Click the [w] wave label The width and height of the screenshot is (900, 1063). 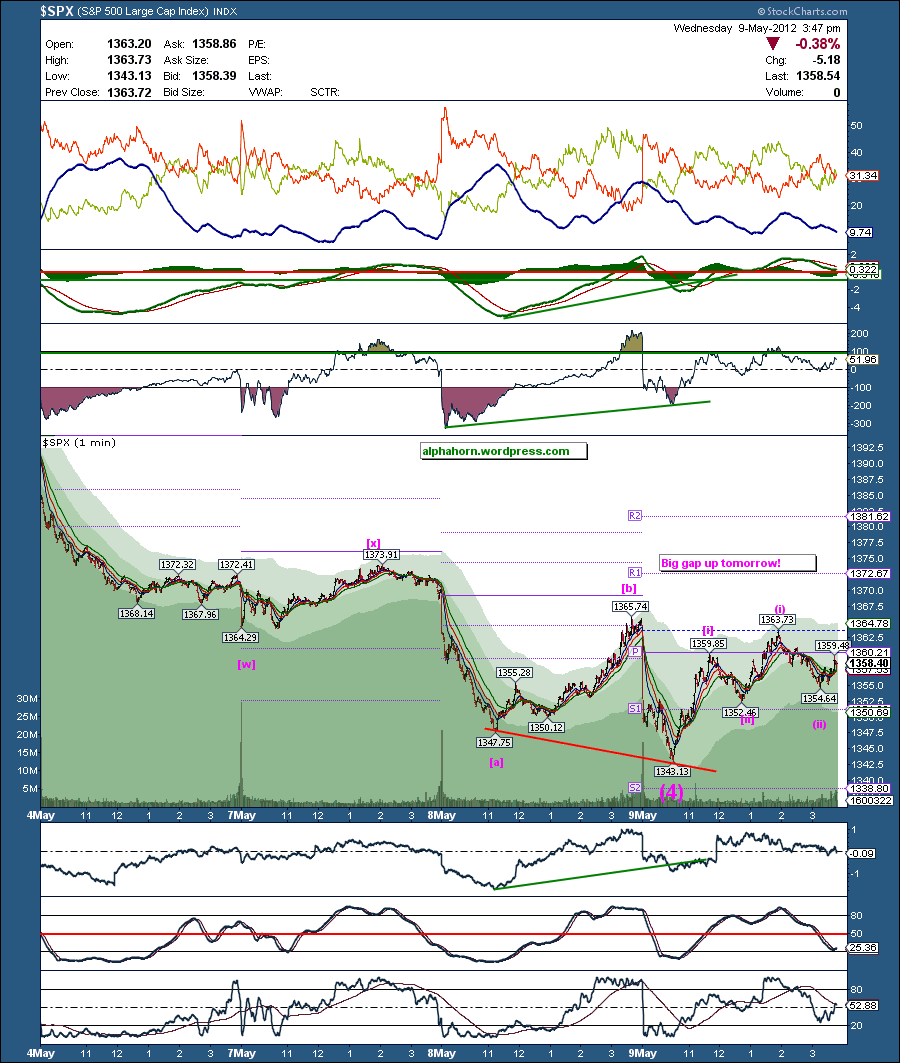[x=246, y=664]
